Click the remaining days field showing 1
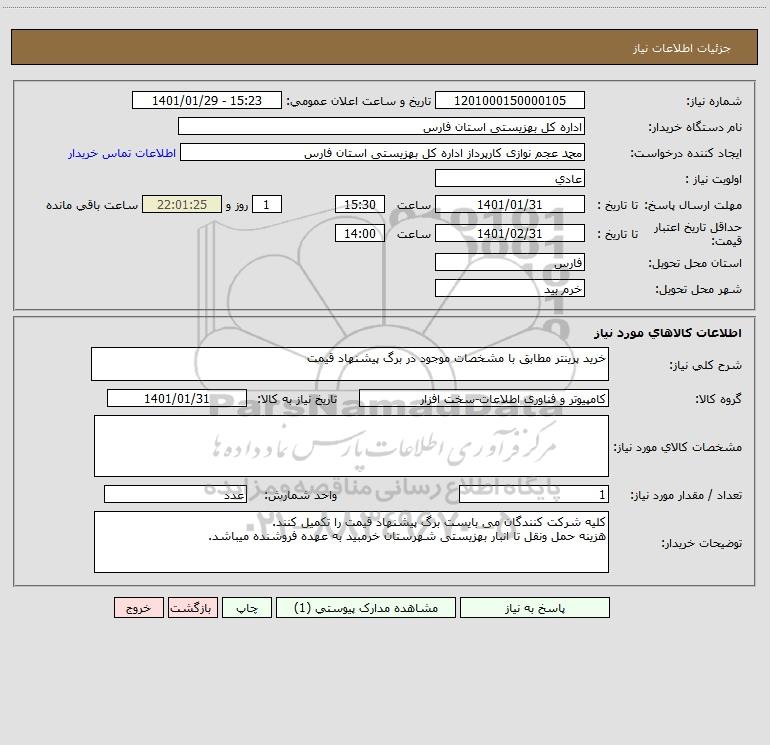770x745 pixels. point(267,204)
